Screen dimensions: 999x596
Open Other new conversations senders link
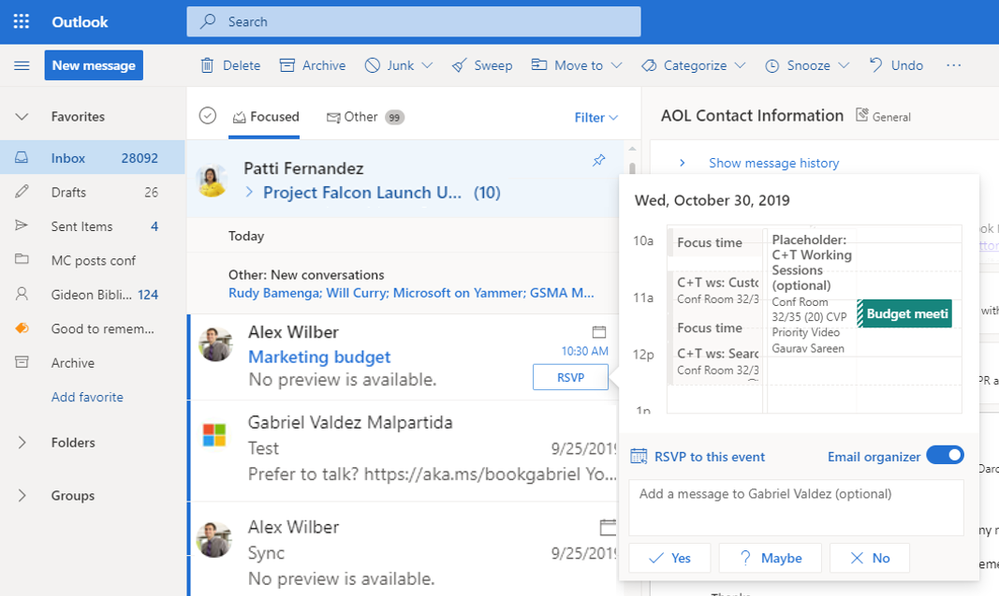[411, 293]
